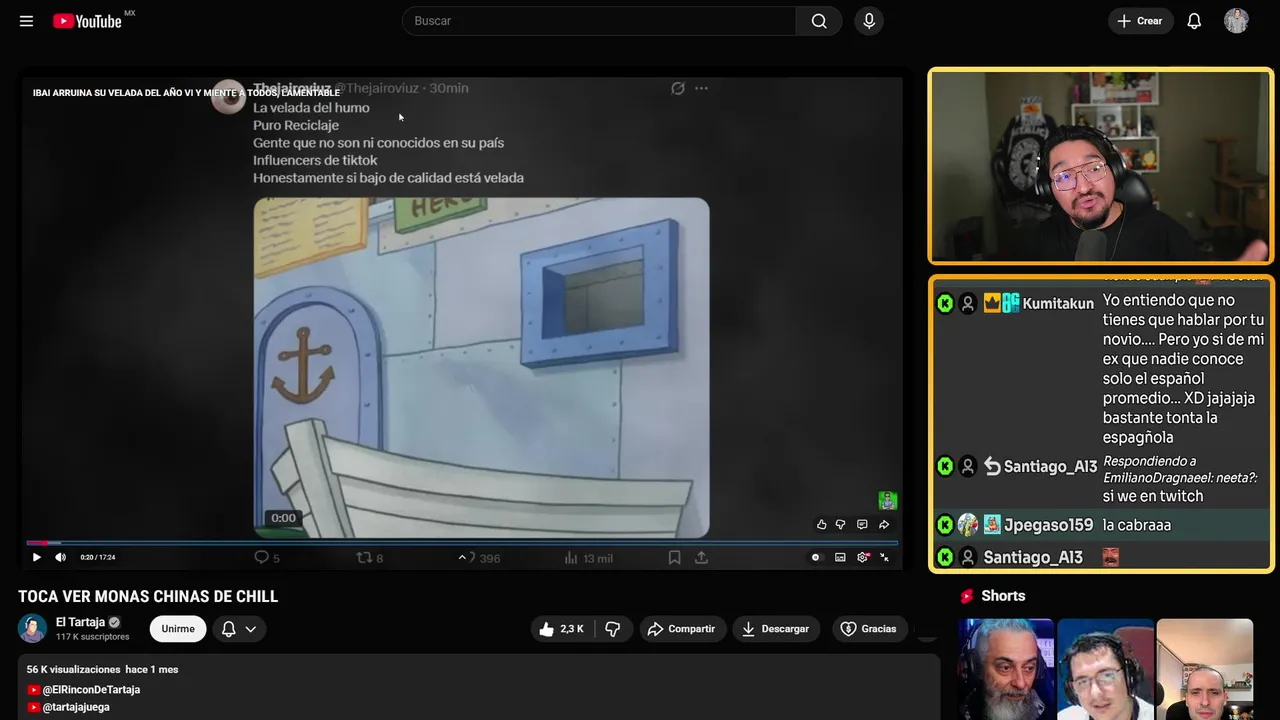Click the Unirme button
1280x720 pixels.
tap(178, 629)
